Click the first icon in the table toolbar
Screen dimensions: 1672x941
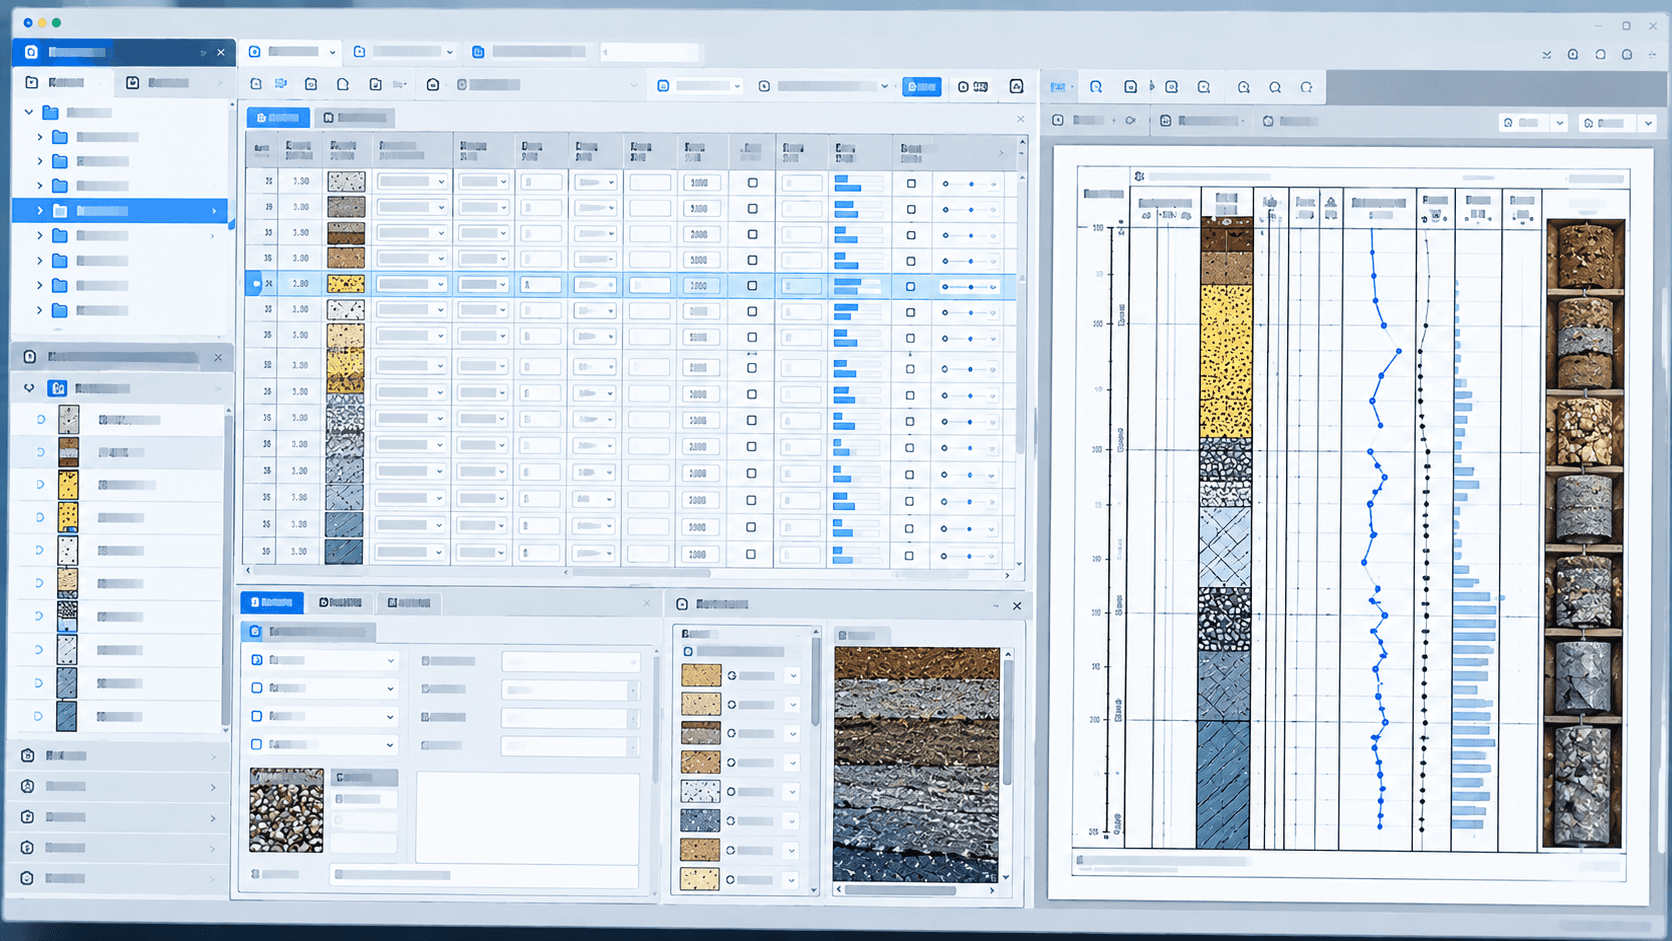pyautogui.click(x=256, y=85)
